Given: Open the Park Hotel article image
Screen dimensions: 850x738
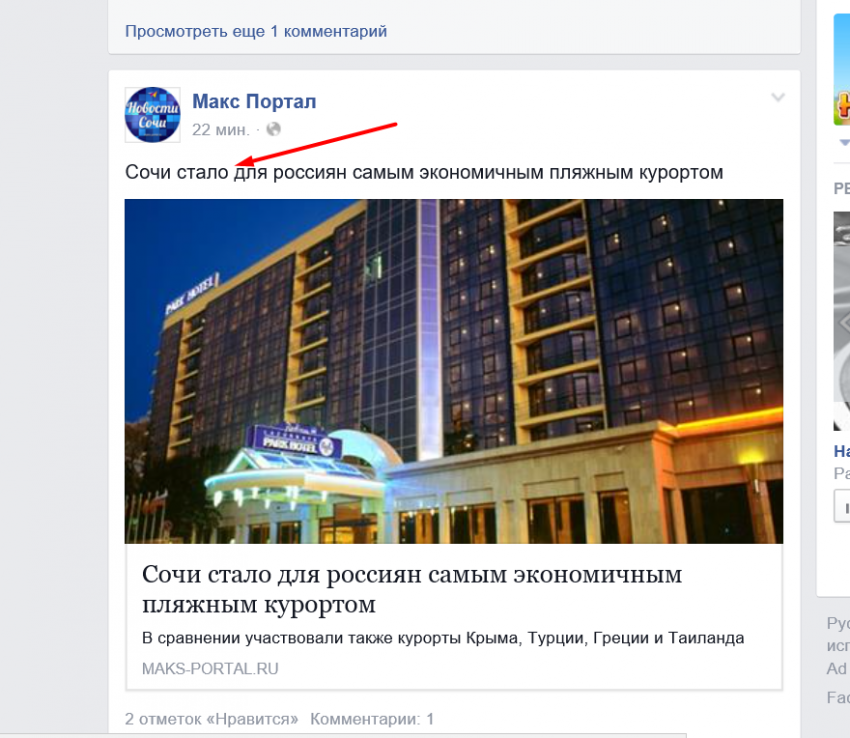Looking at the screenshot, I should pyautogui.click(x=454, y=371).
